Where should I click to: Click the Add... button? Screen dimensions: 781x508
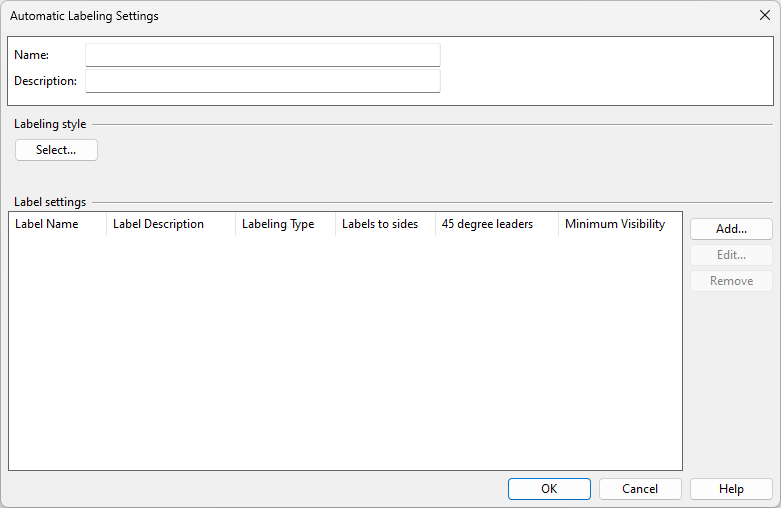731,229
